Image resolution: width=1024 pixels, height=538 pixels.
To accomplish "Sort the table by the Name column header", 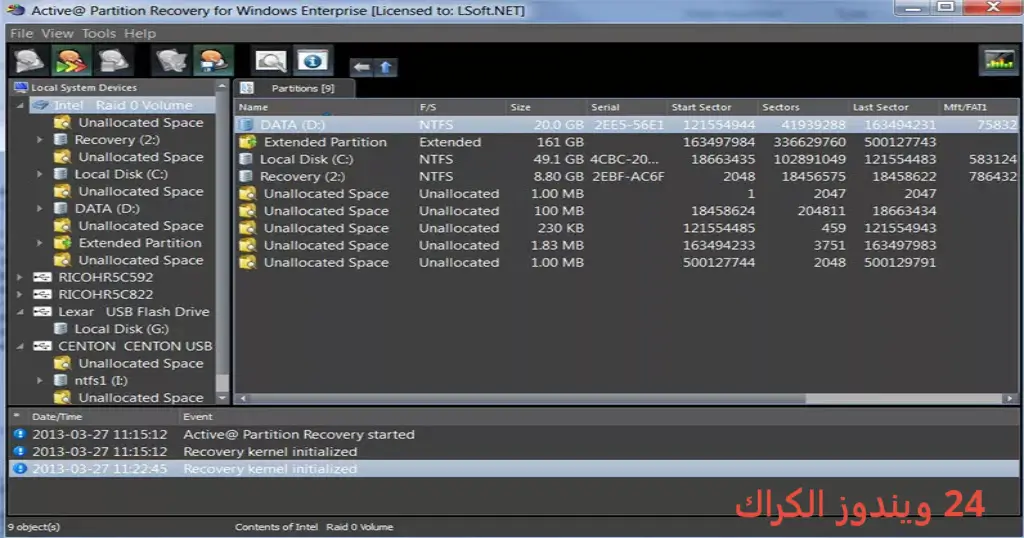I will coord(325,107).
